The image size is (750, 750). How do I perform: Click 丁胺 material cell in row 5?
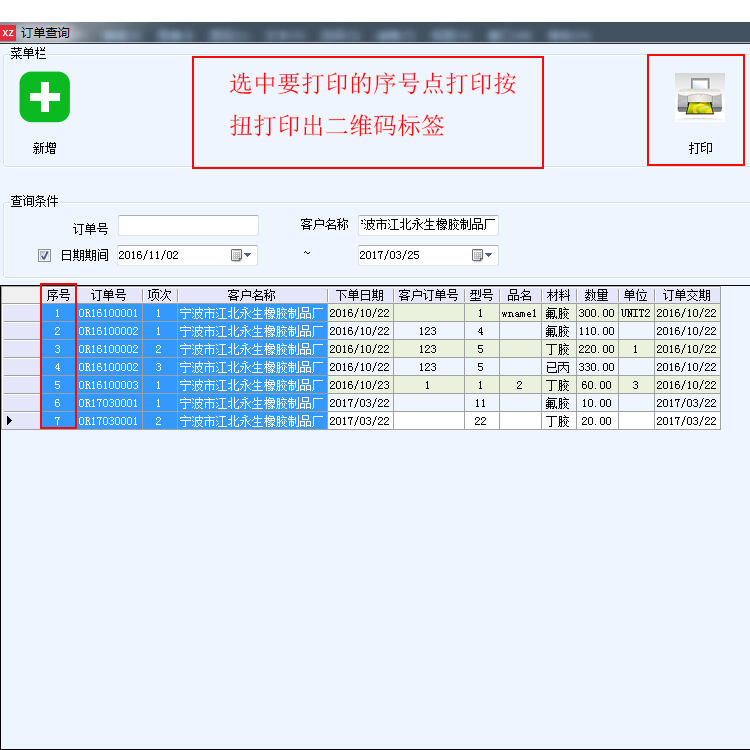(x=559, y=385)
